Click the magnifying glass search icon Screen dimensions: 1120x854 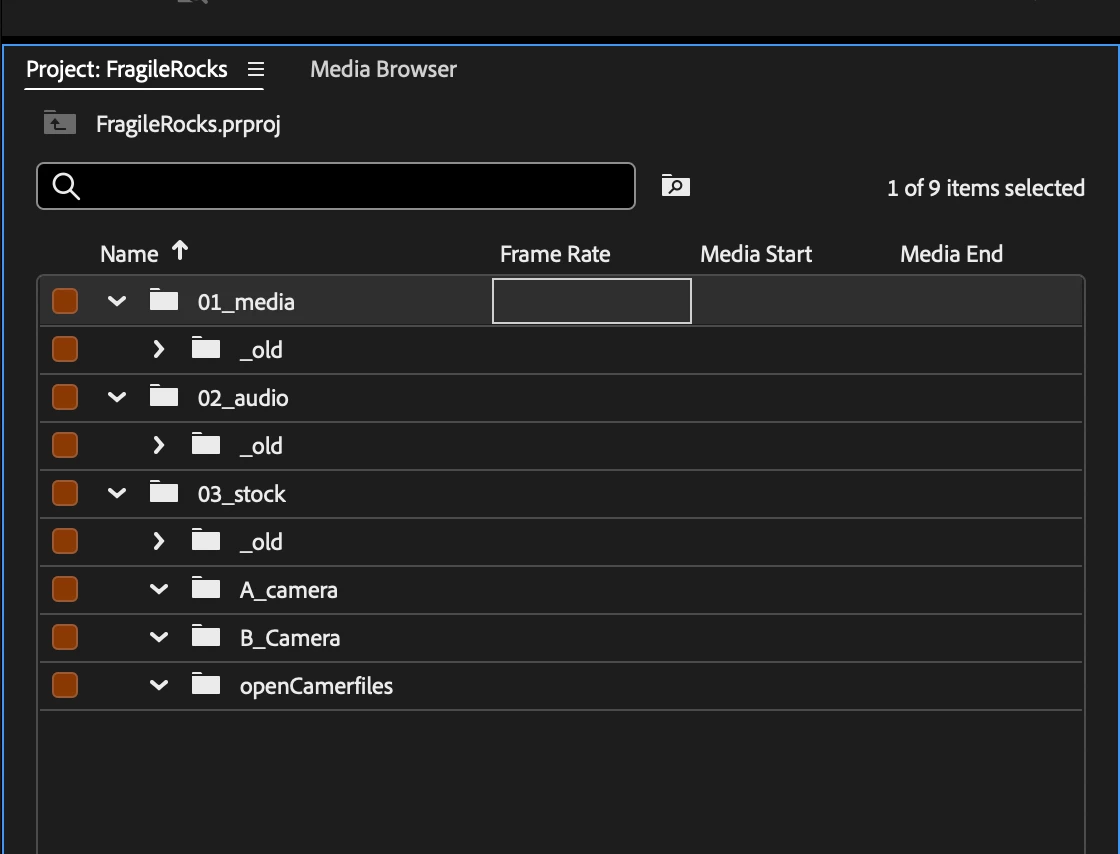click(x=66, y=186)
